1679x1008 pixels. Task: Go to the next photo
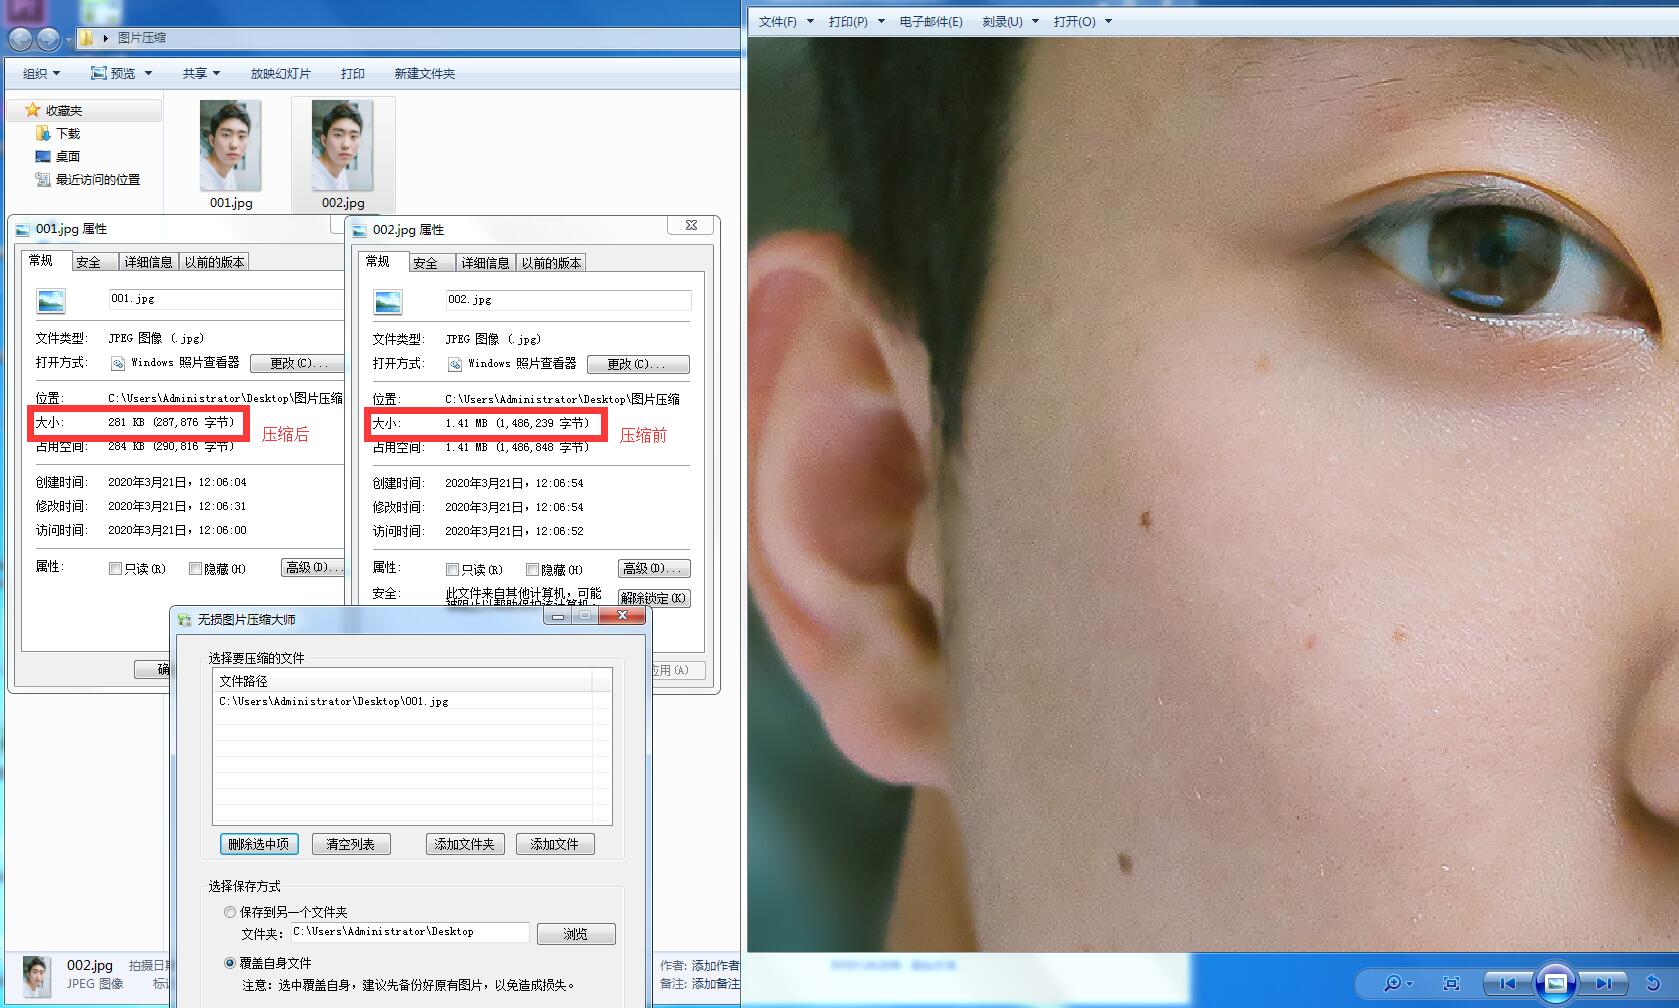(1603, 983)
